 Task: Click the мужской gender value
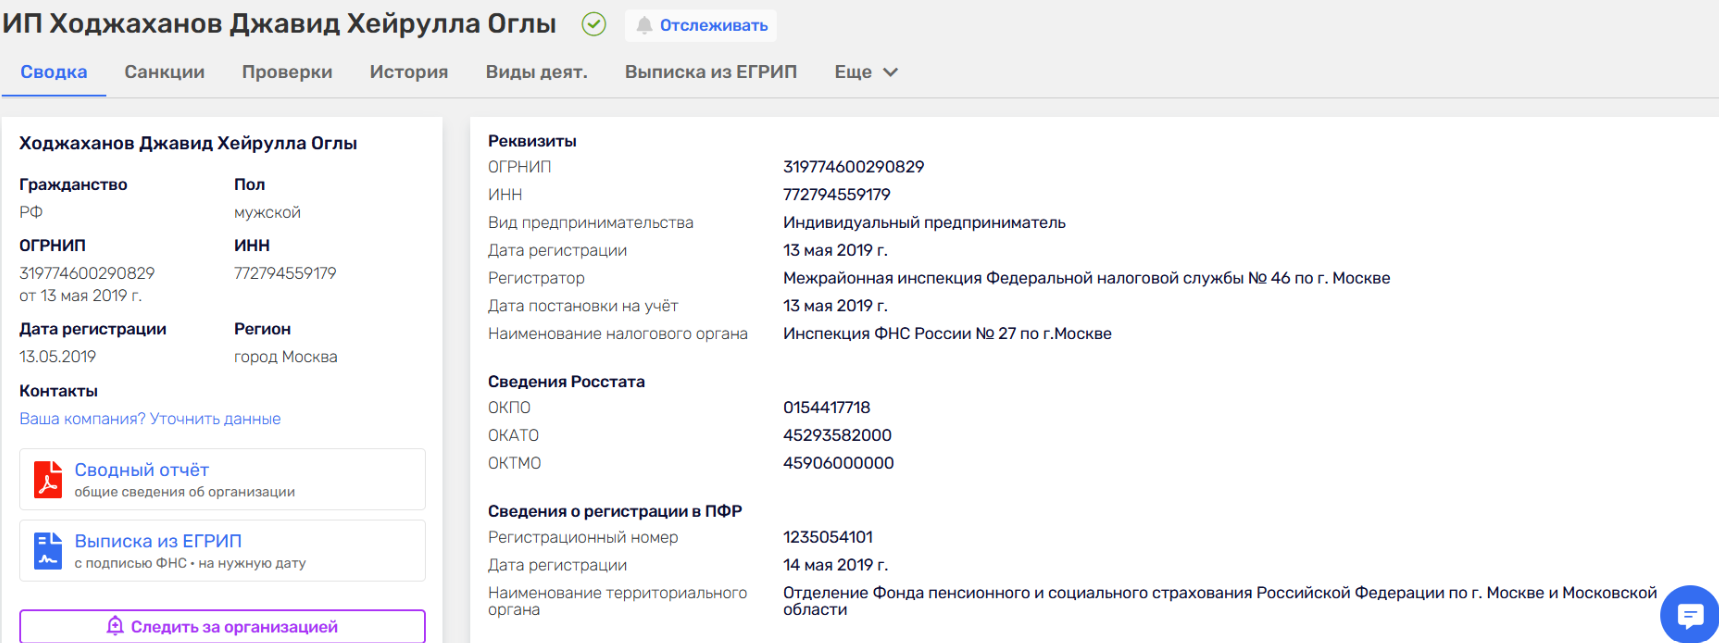[x=267, y=213]
